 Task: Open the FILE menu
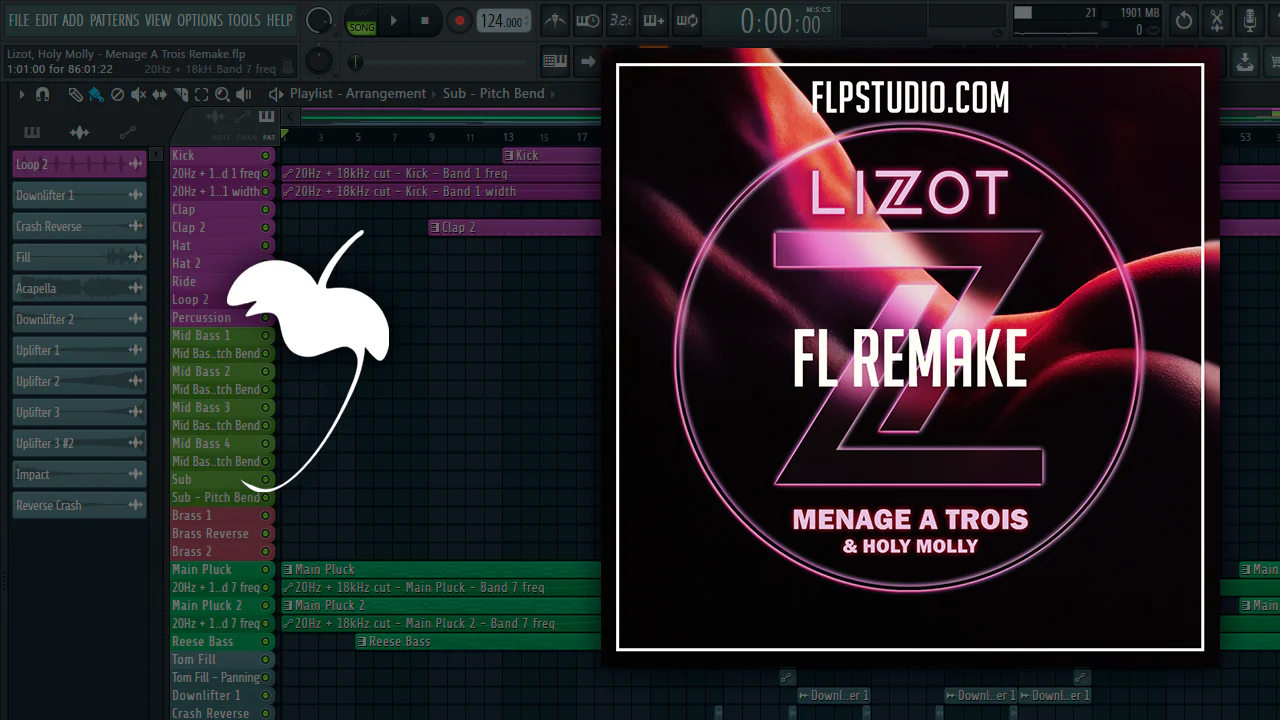coord(19,20)
